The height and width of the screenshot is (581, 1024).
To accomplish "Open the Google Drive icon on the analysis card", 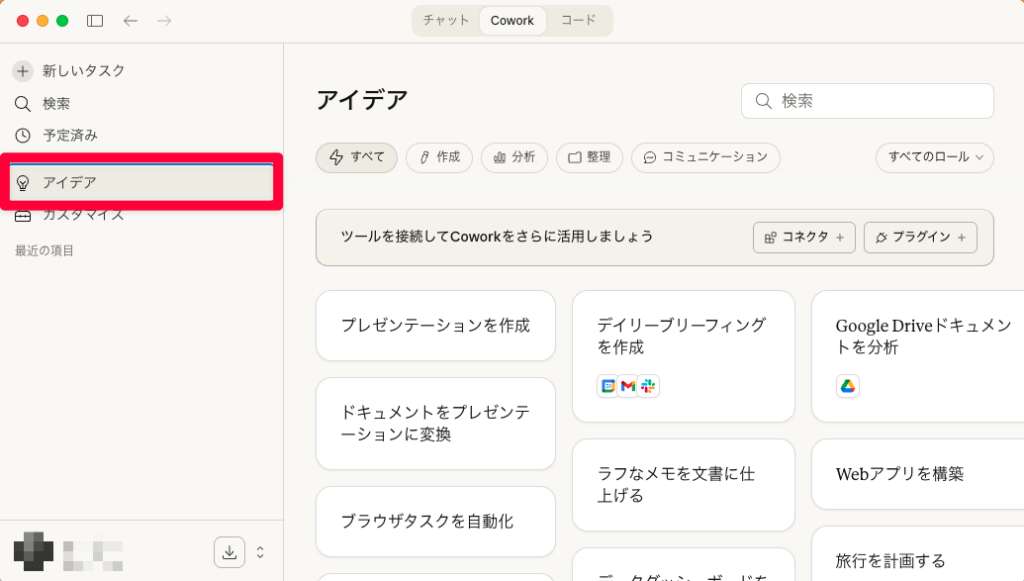I will 848,385.
